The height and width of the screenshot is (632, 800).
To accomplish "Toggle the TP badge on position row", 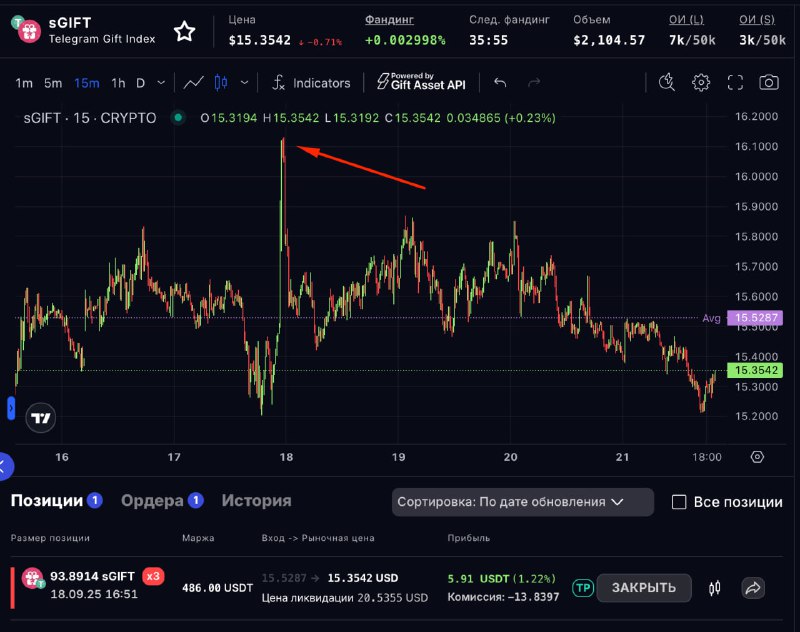I will tap(582, 588).
